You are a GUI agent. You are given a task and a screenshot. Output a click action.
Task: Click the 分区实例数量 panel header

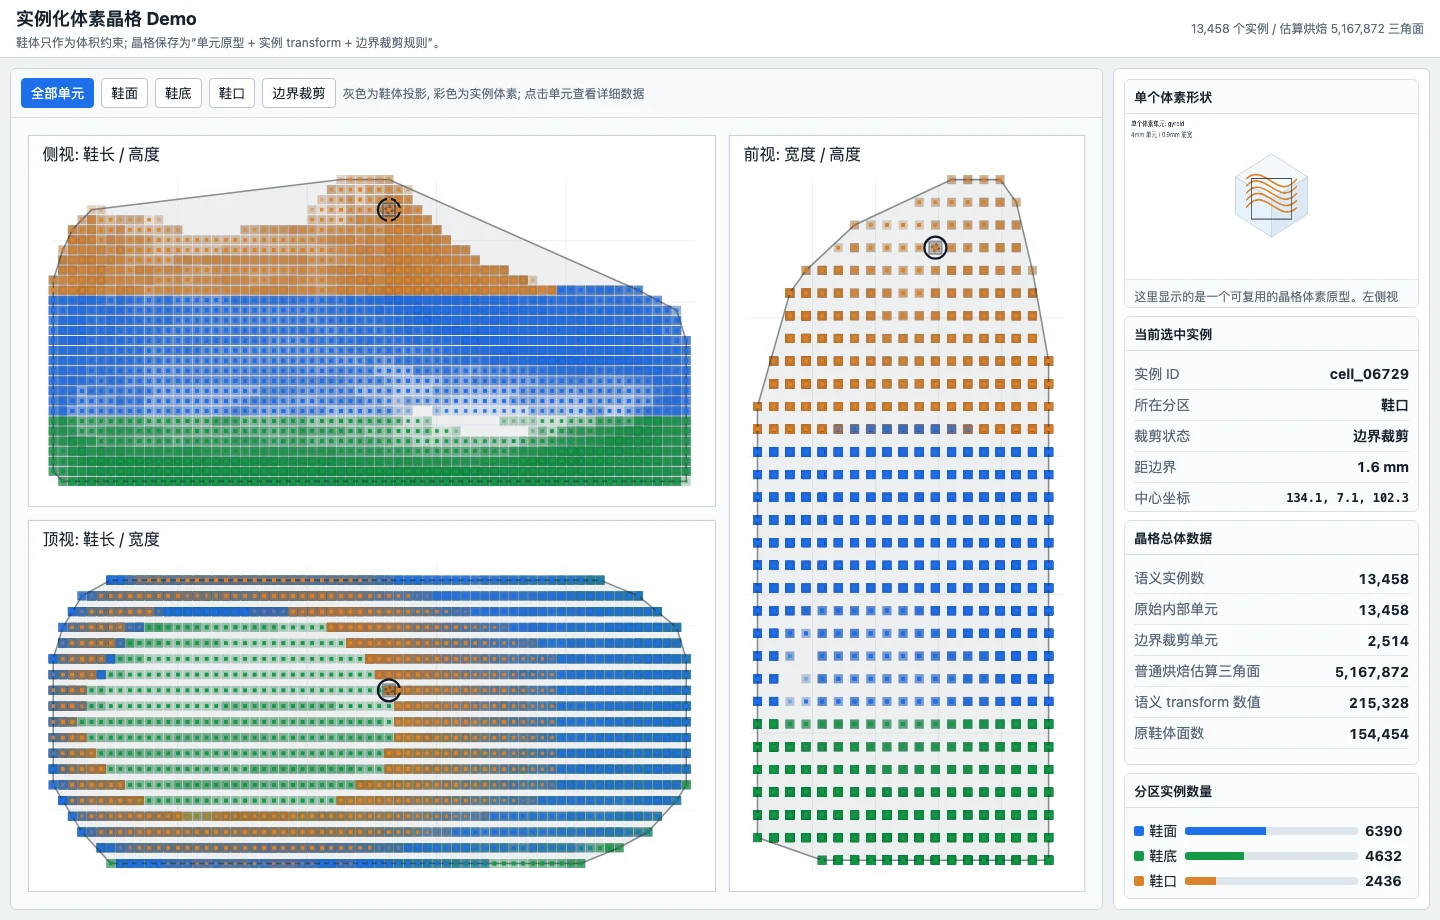tap(1173, 791)
